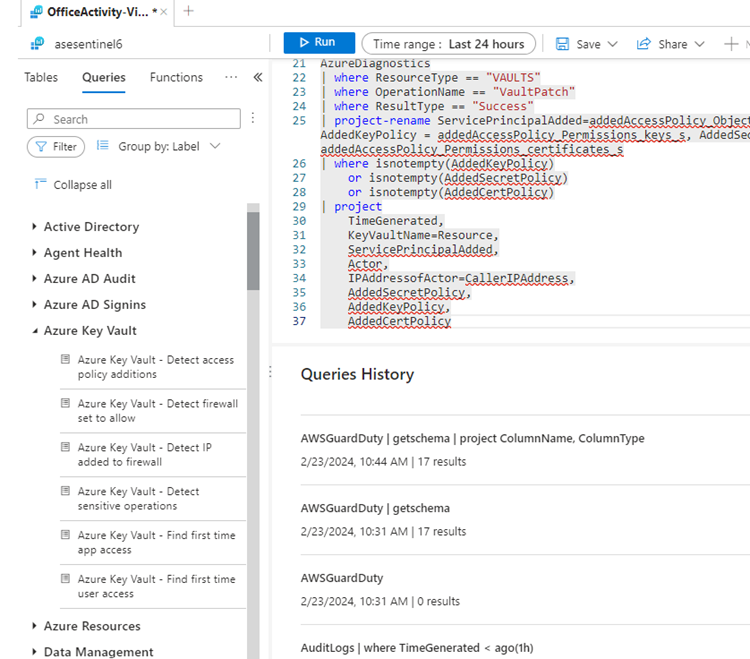750x659 pixels.
Task: Click the Group by list icon
Action: (x=102, y=145)
